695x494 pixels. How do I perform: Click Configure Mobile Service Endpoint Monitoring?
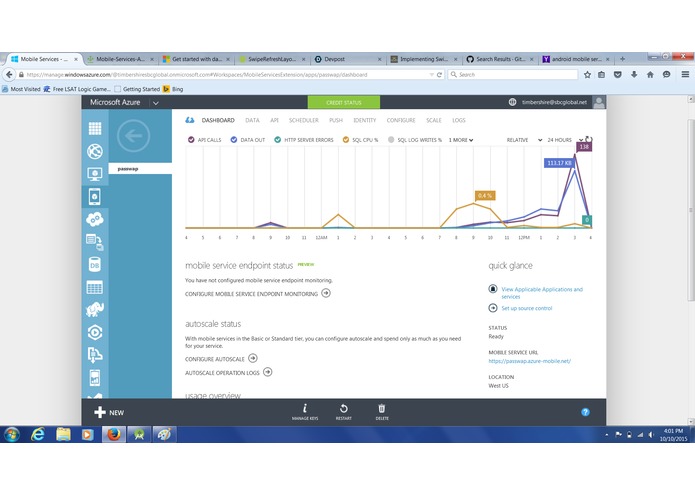[x=258, y=293]
